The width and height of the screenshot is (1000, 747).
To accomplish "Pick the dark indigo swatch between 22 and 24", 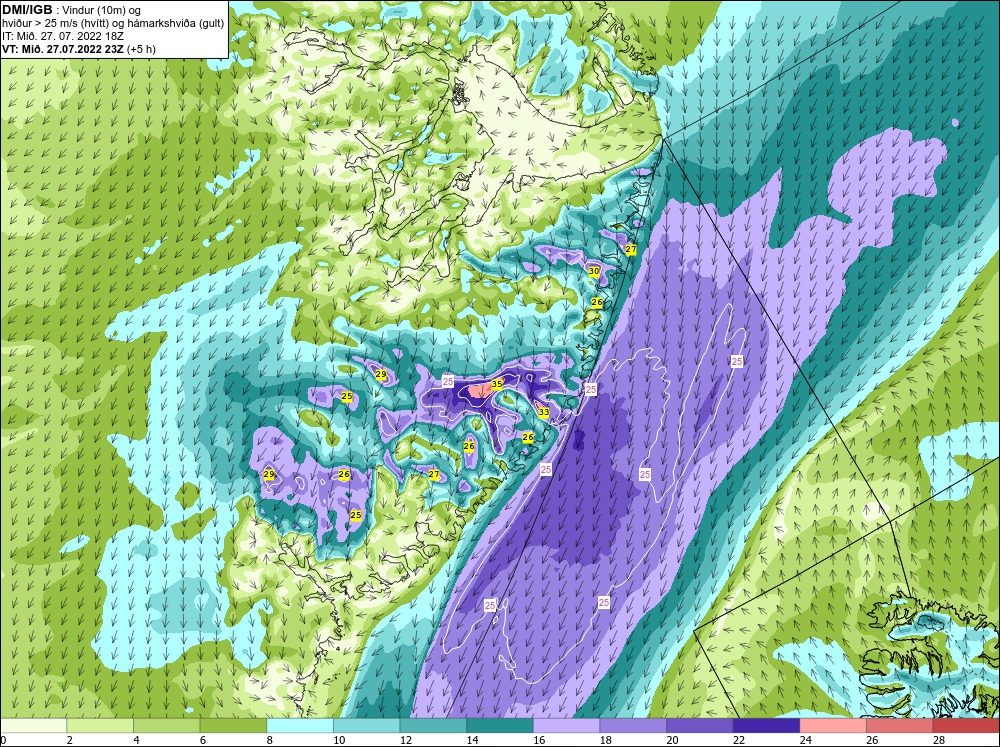I will click(766, 725).
